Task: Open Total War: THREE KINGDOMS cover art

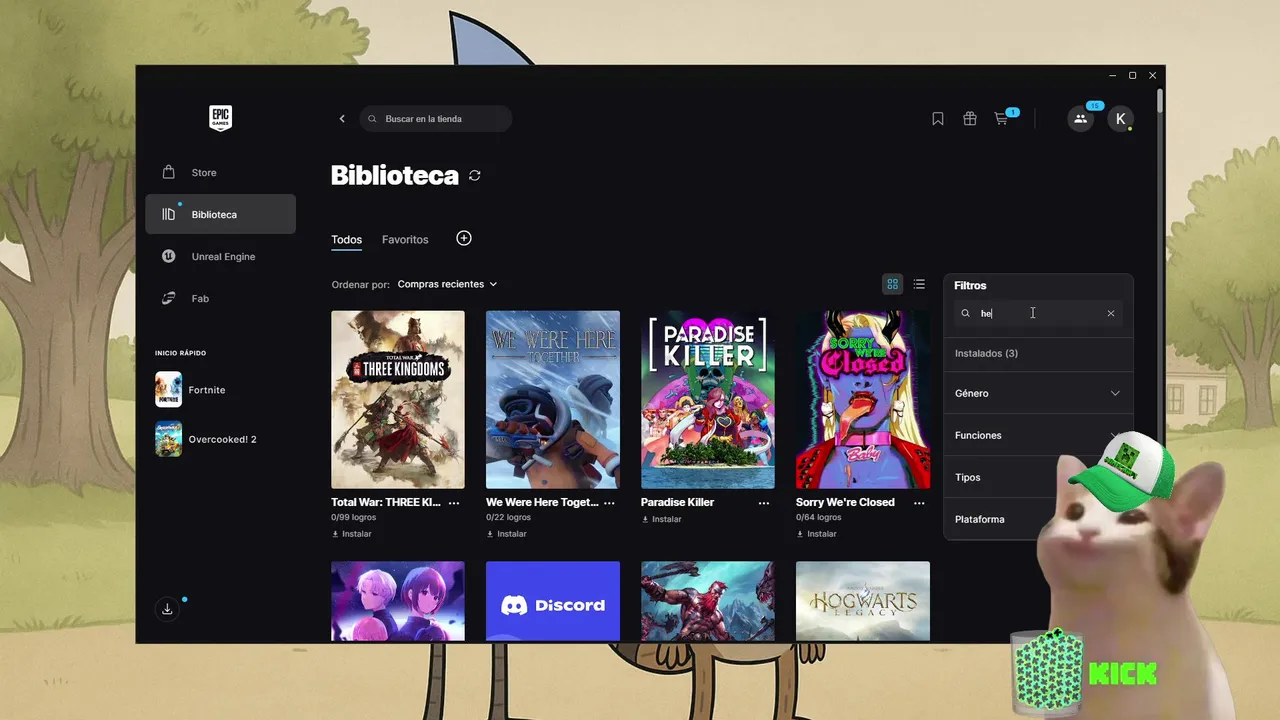Action: (x=398, y=399)
